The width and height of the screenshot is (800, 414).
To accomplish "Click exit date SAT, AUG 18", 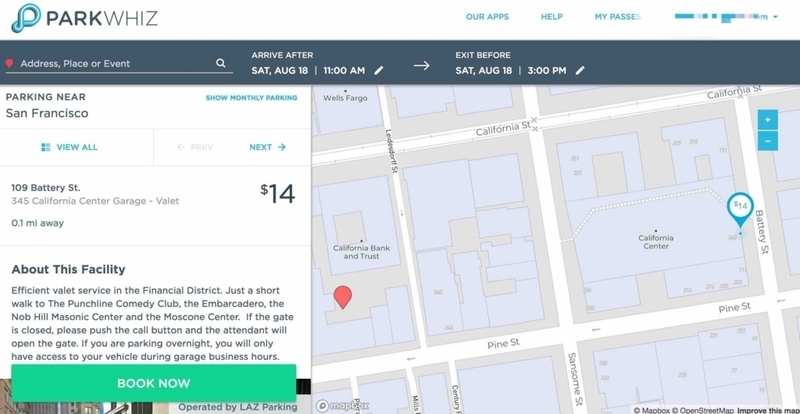I will click(x=484, y=70).
